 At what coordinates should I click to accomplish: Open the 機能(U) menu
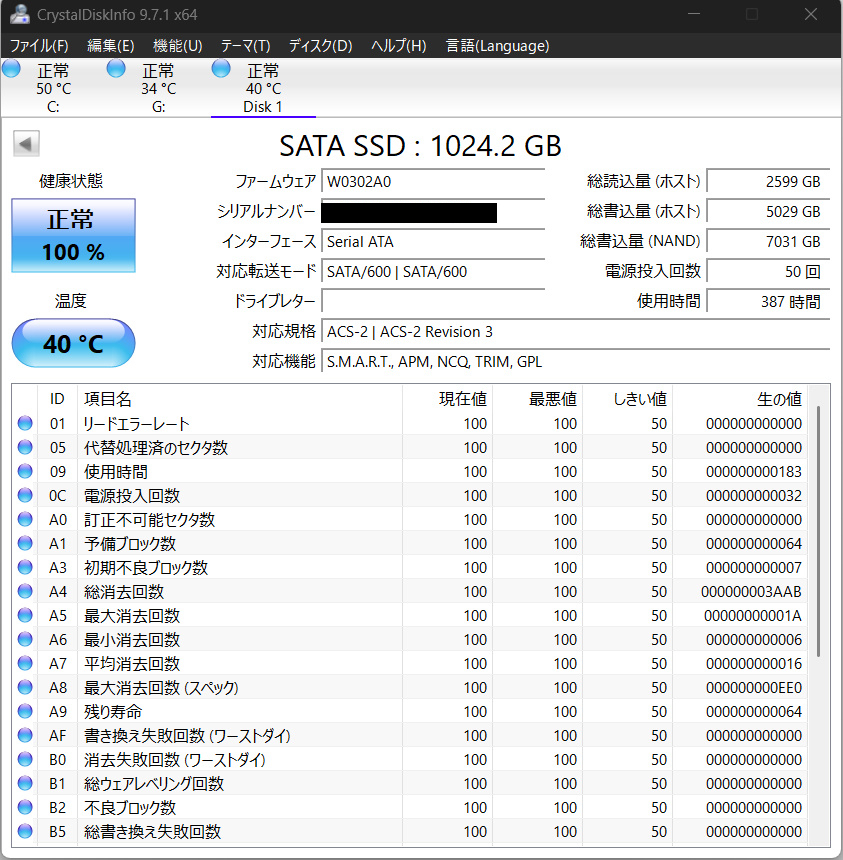coord(177,46)
